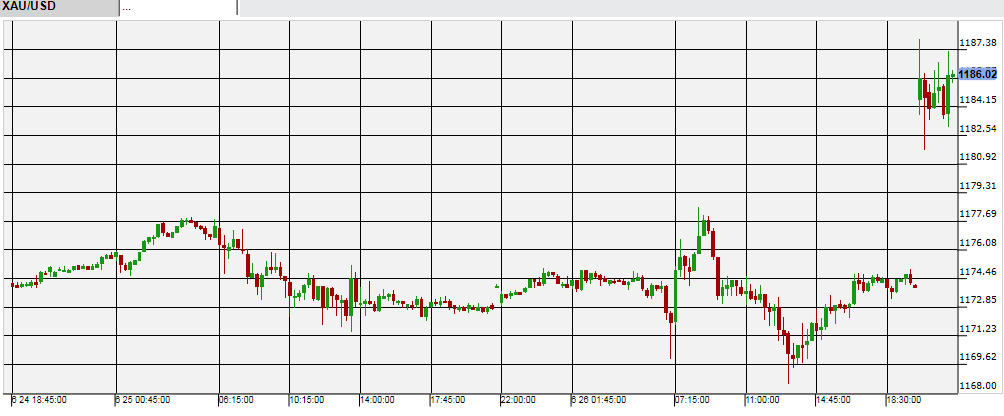Select the 1187.38 price axis label

[975, 43]
